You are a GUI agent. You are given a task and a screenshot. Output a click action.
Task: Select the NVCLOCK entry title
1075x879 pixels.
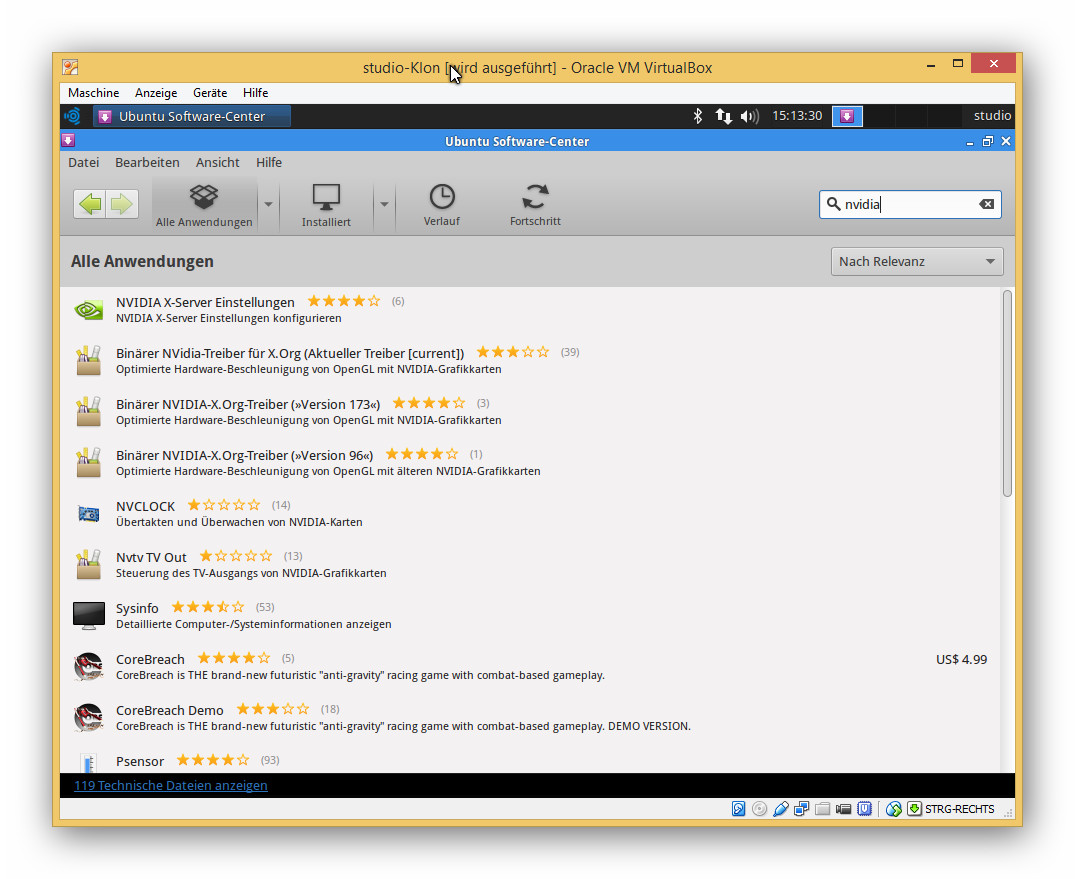[x=145, y=506]
